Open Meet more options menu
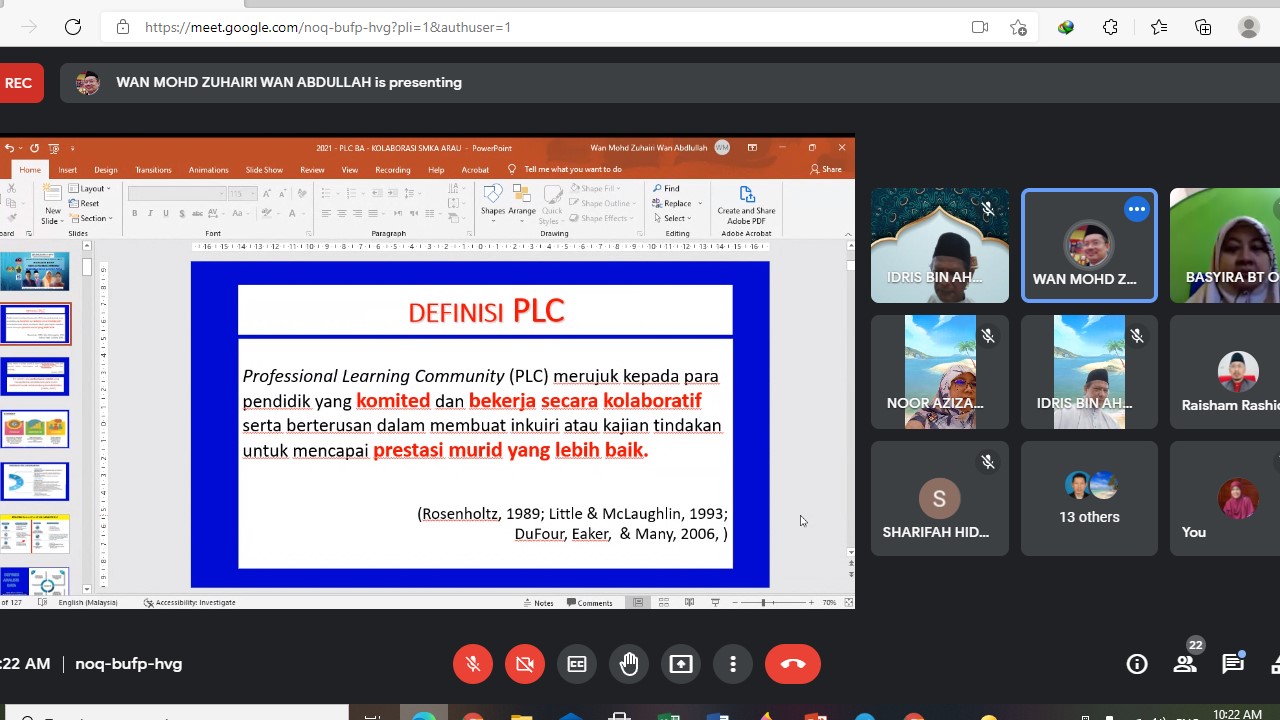 tap(733, 664)
